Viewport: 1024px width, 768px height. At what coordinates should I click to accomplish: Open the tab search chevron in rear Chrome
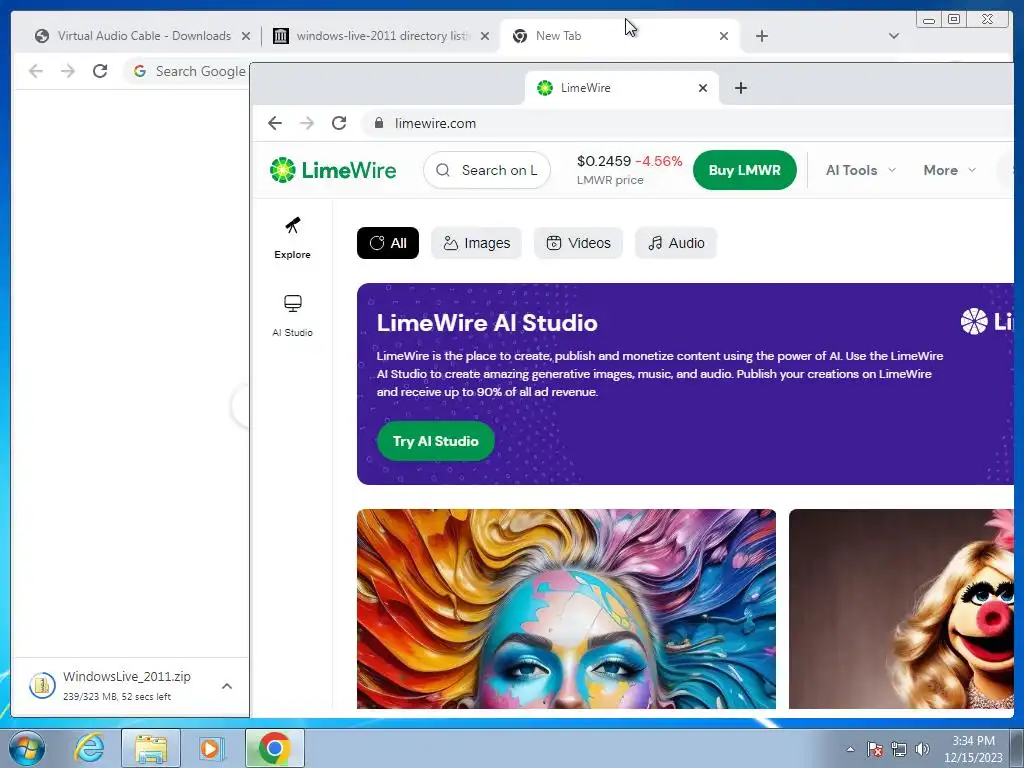tap(894, 36)
